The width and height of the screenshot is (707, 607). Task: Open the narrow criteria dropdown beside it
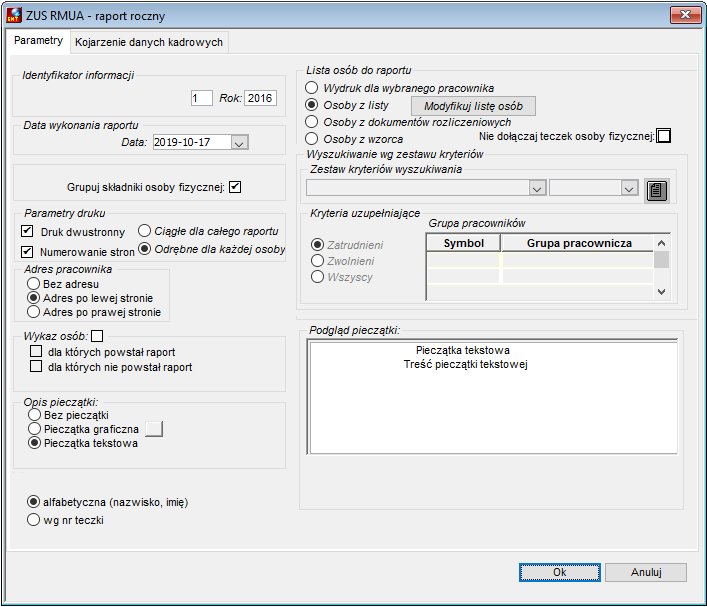pyautogui.click(x=629, y=188)
